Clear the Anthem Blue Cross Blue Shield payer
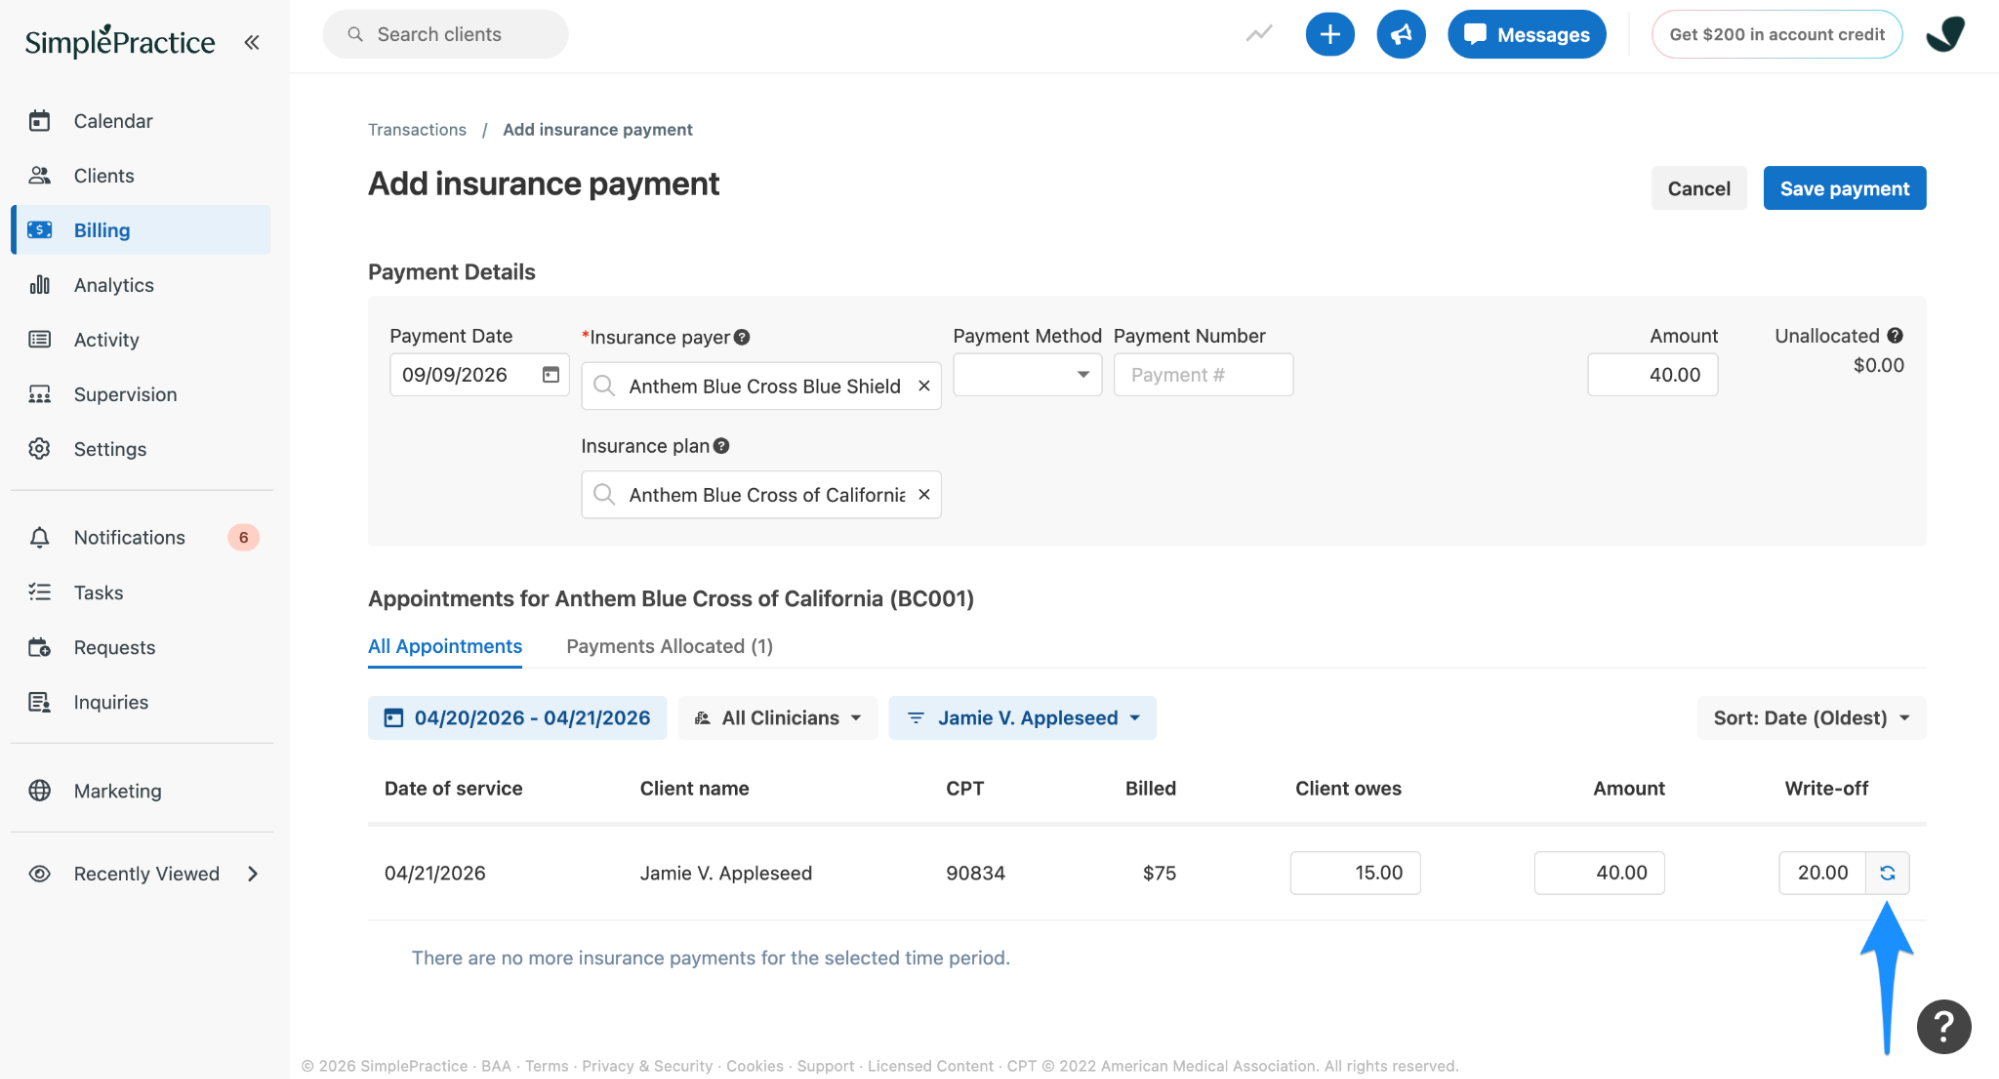 [x=924, y=386]
